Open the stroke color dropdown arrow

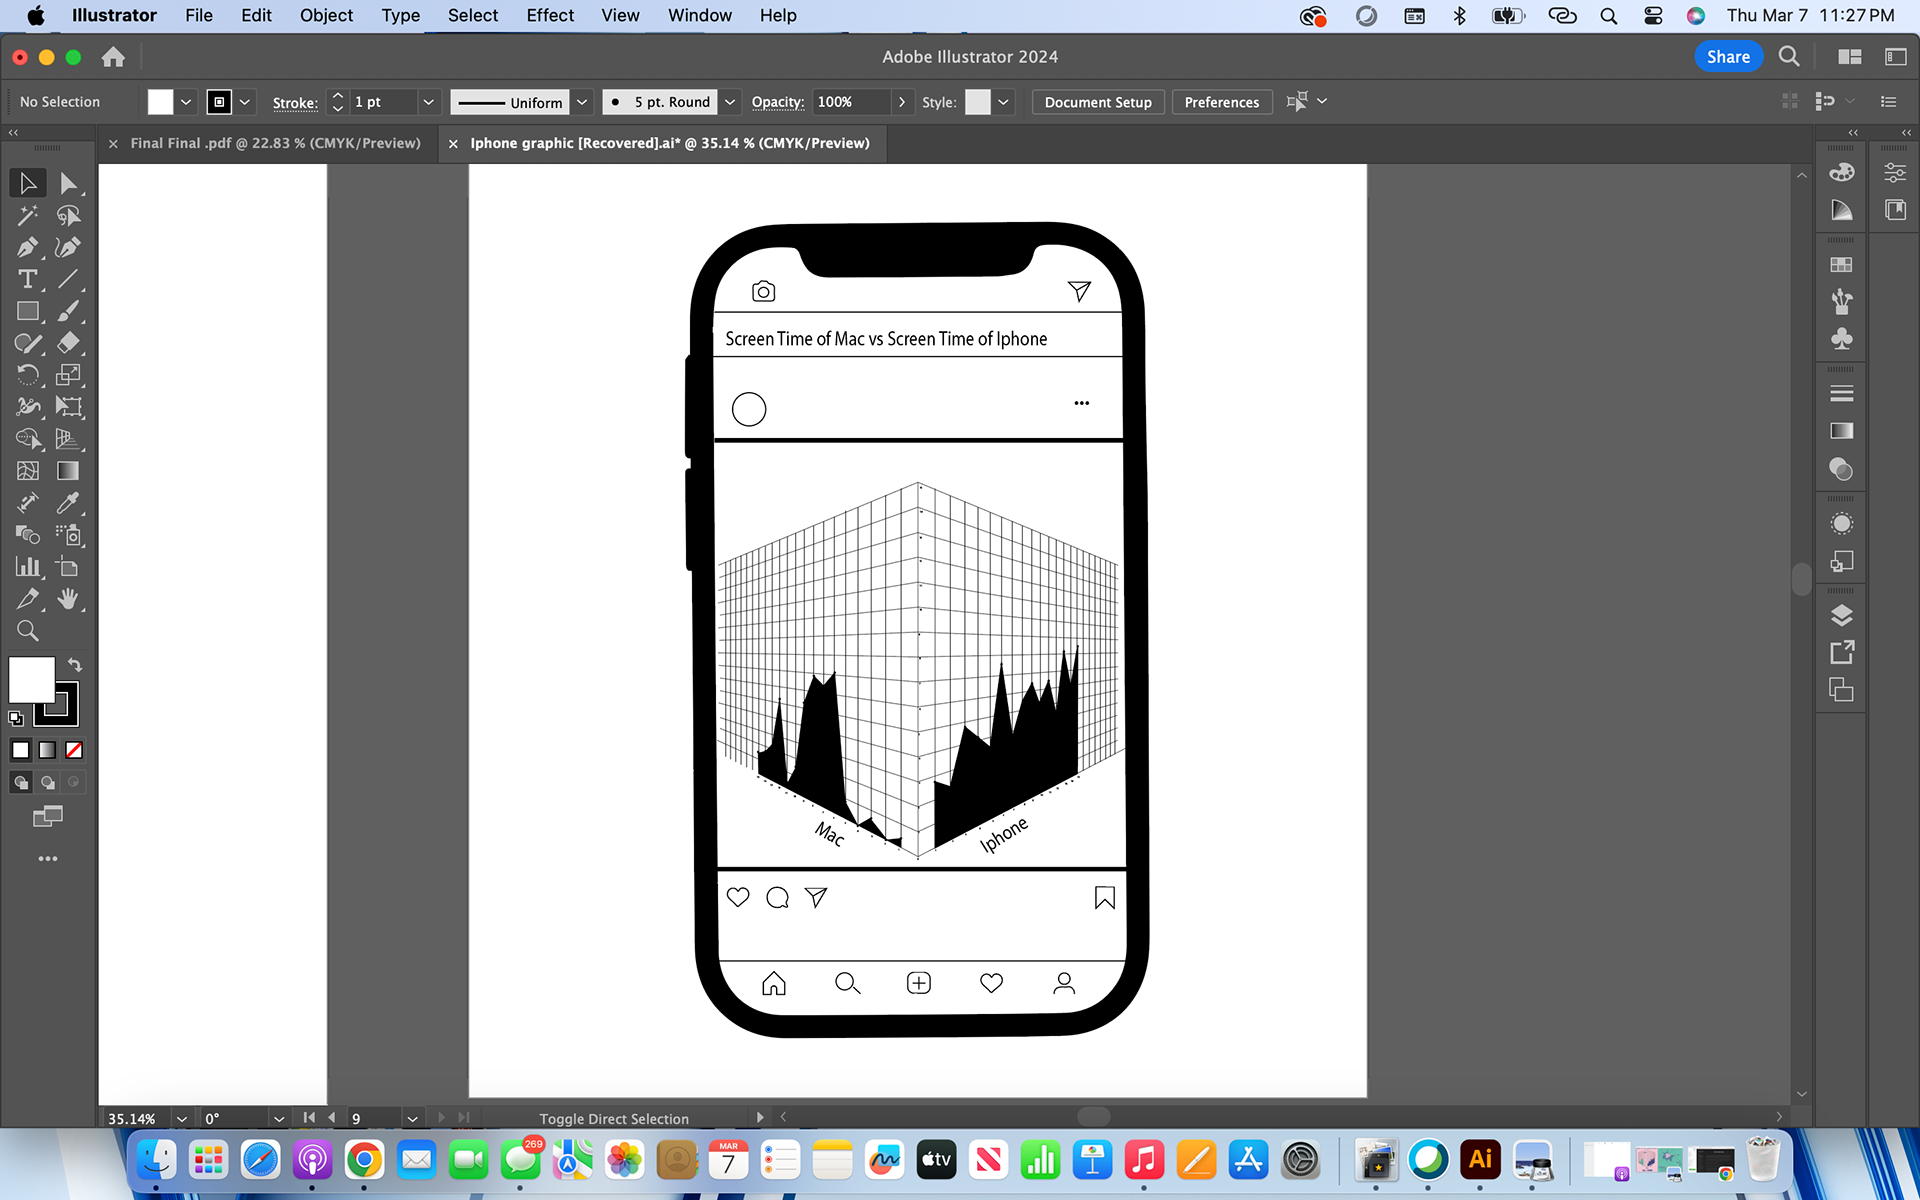pyautogui.click(x=245, y=102)
